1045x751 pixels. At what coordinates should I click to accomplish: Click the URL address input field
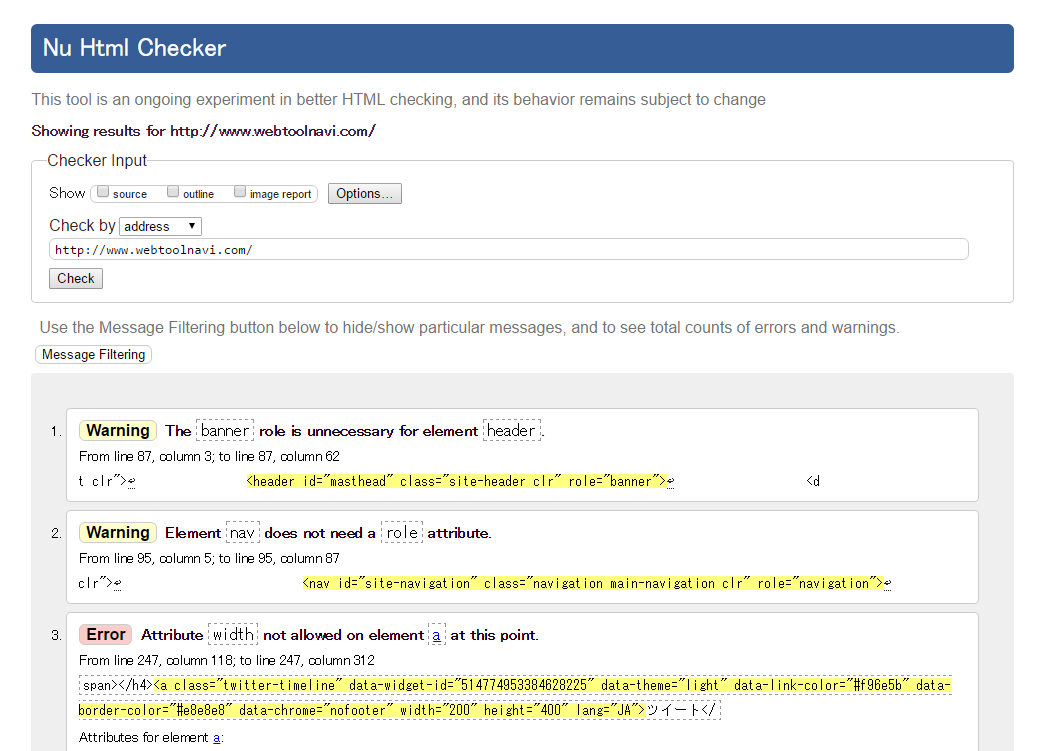[508, 249]
